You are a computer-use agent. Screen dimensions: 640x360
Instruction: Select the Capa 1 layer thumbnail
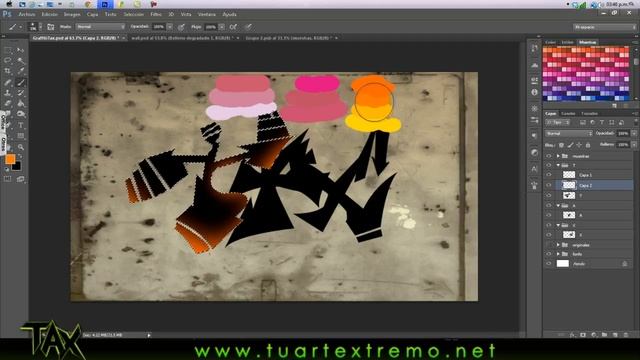(x=569, y=175)
